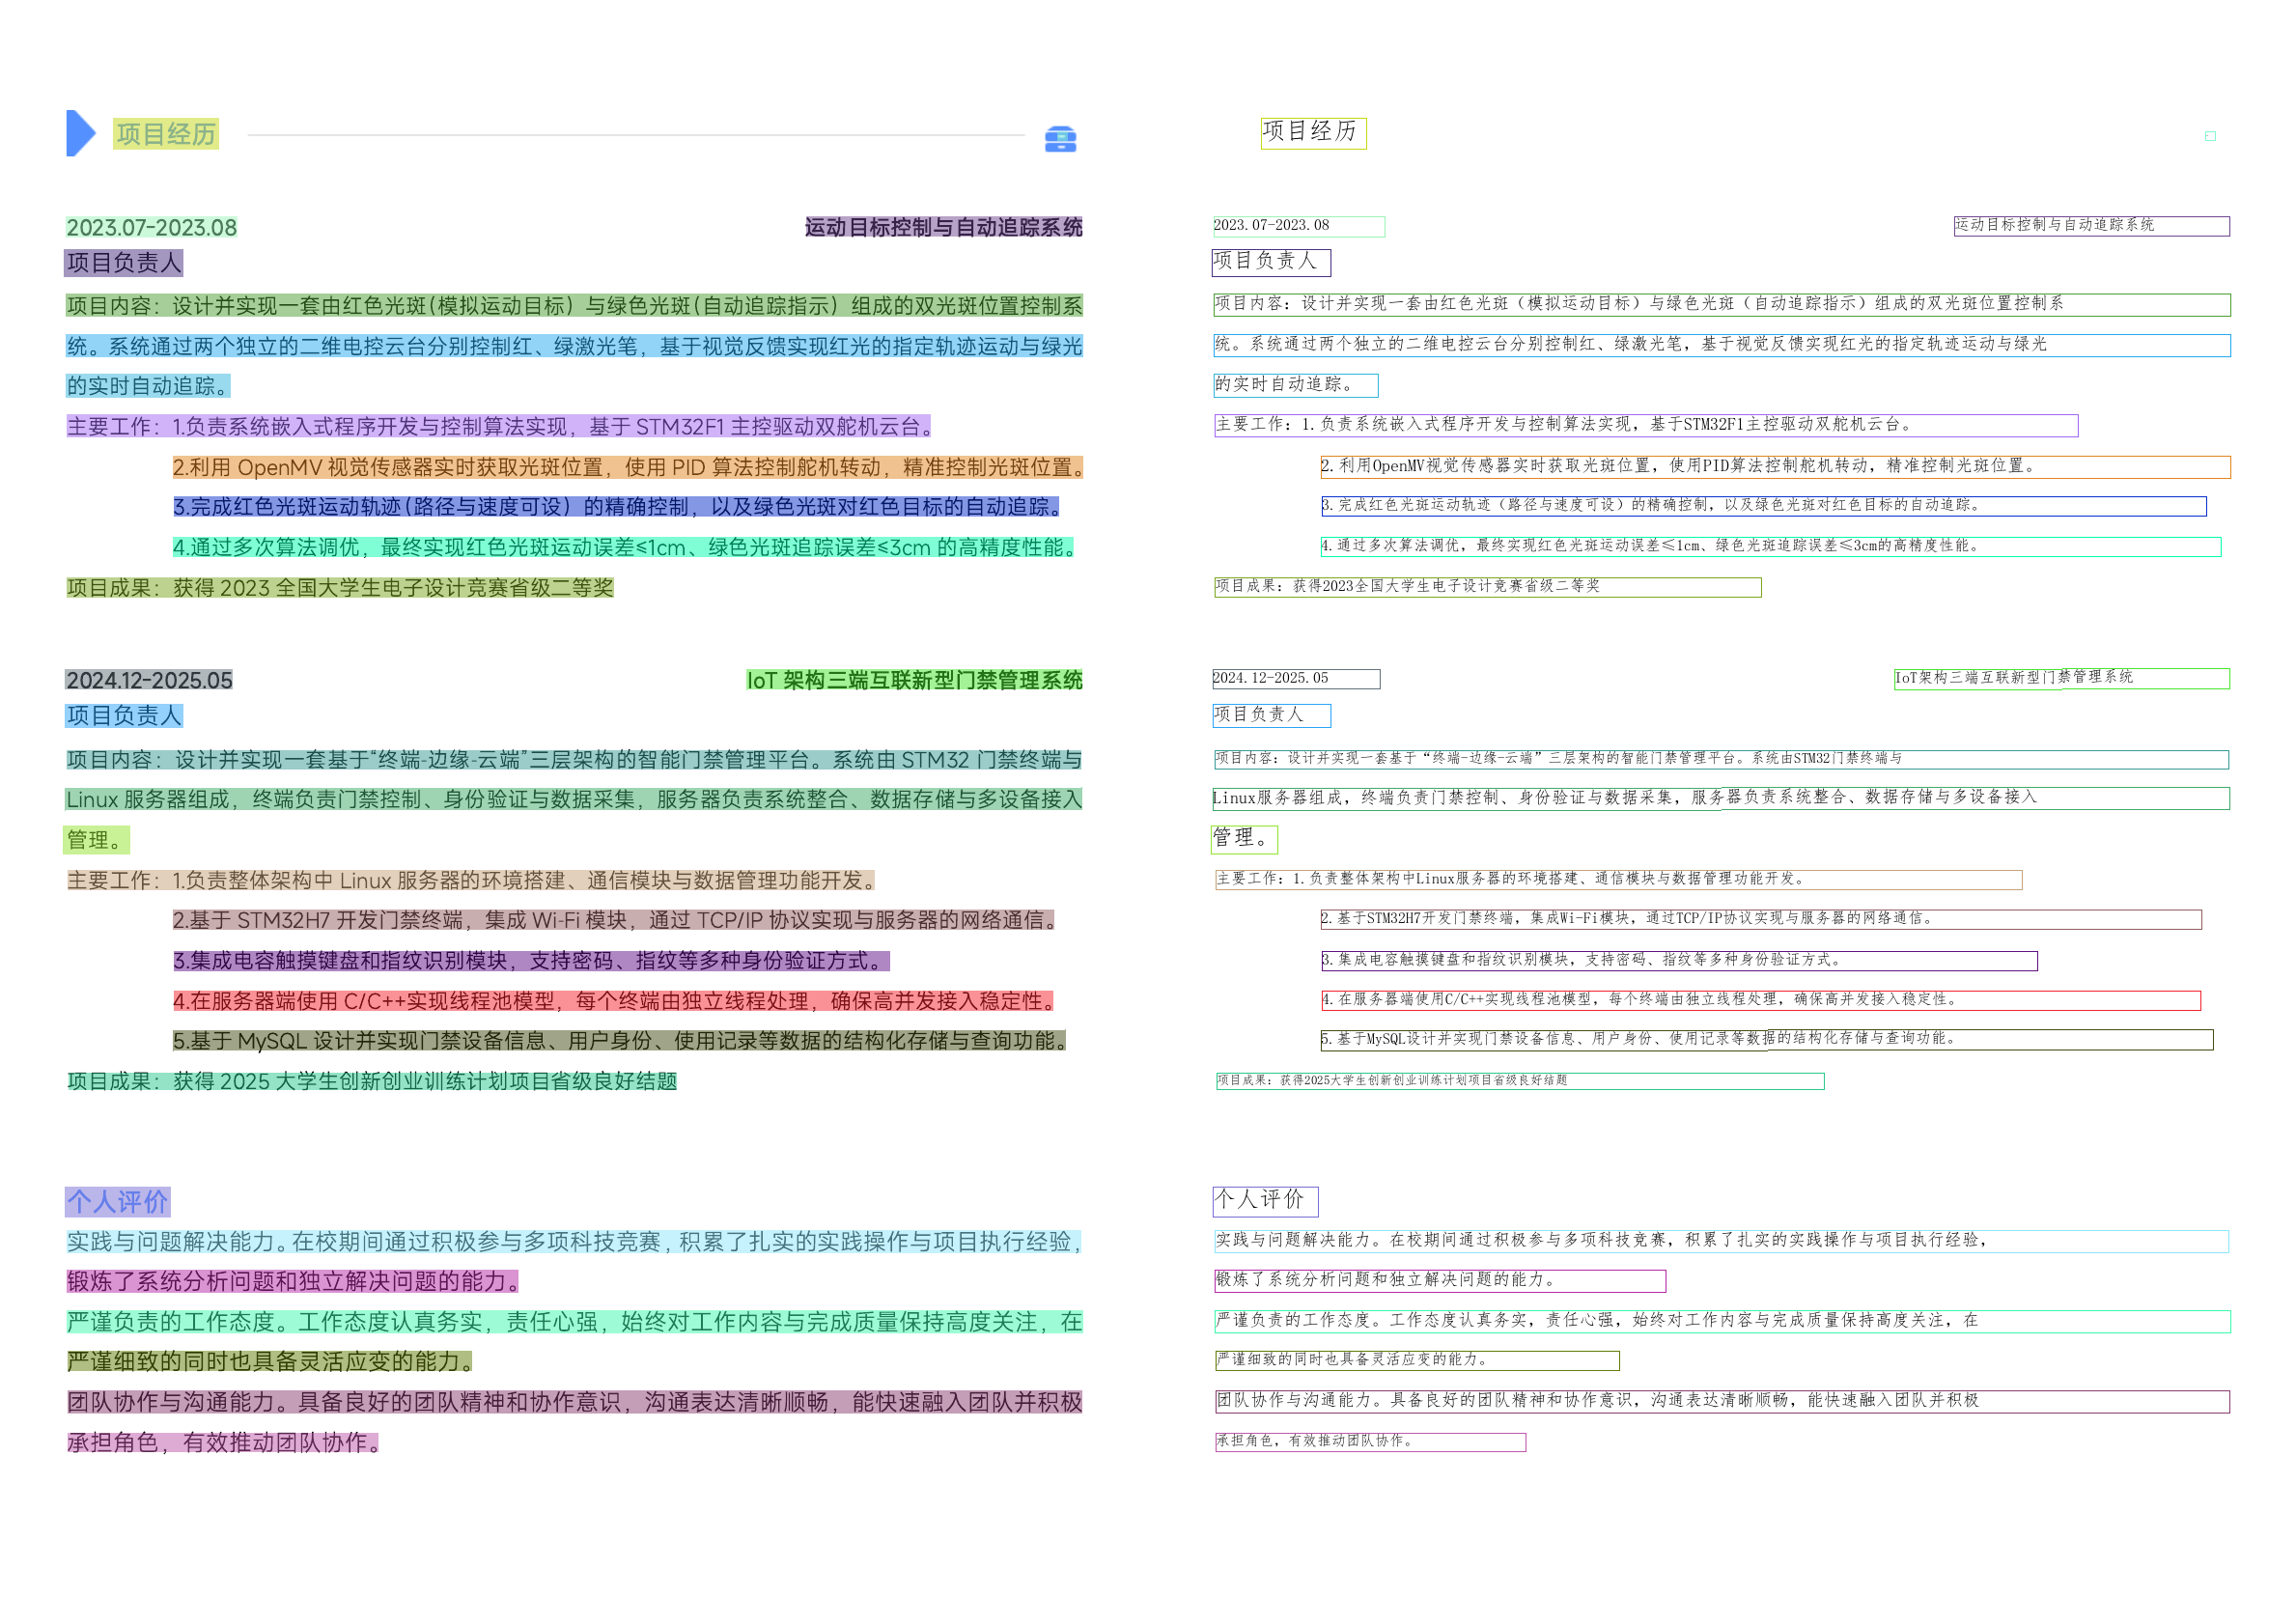The height and width of the screenshot is (1624, 2296).
Task: Select the green-highlighted IoT 架构三端互联新型门禁管理系统 title
Action: tap(914, 681)
